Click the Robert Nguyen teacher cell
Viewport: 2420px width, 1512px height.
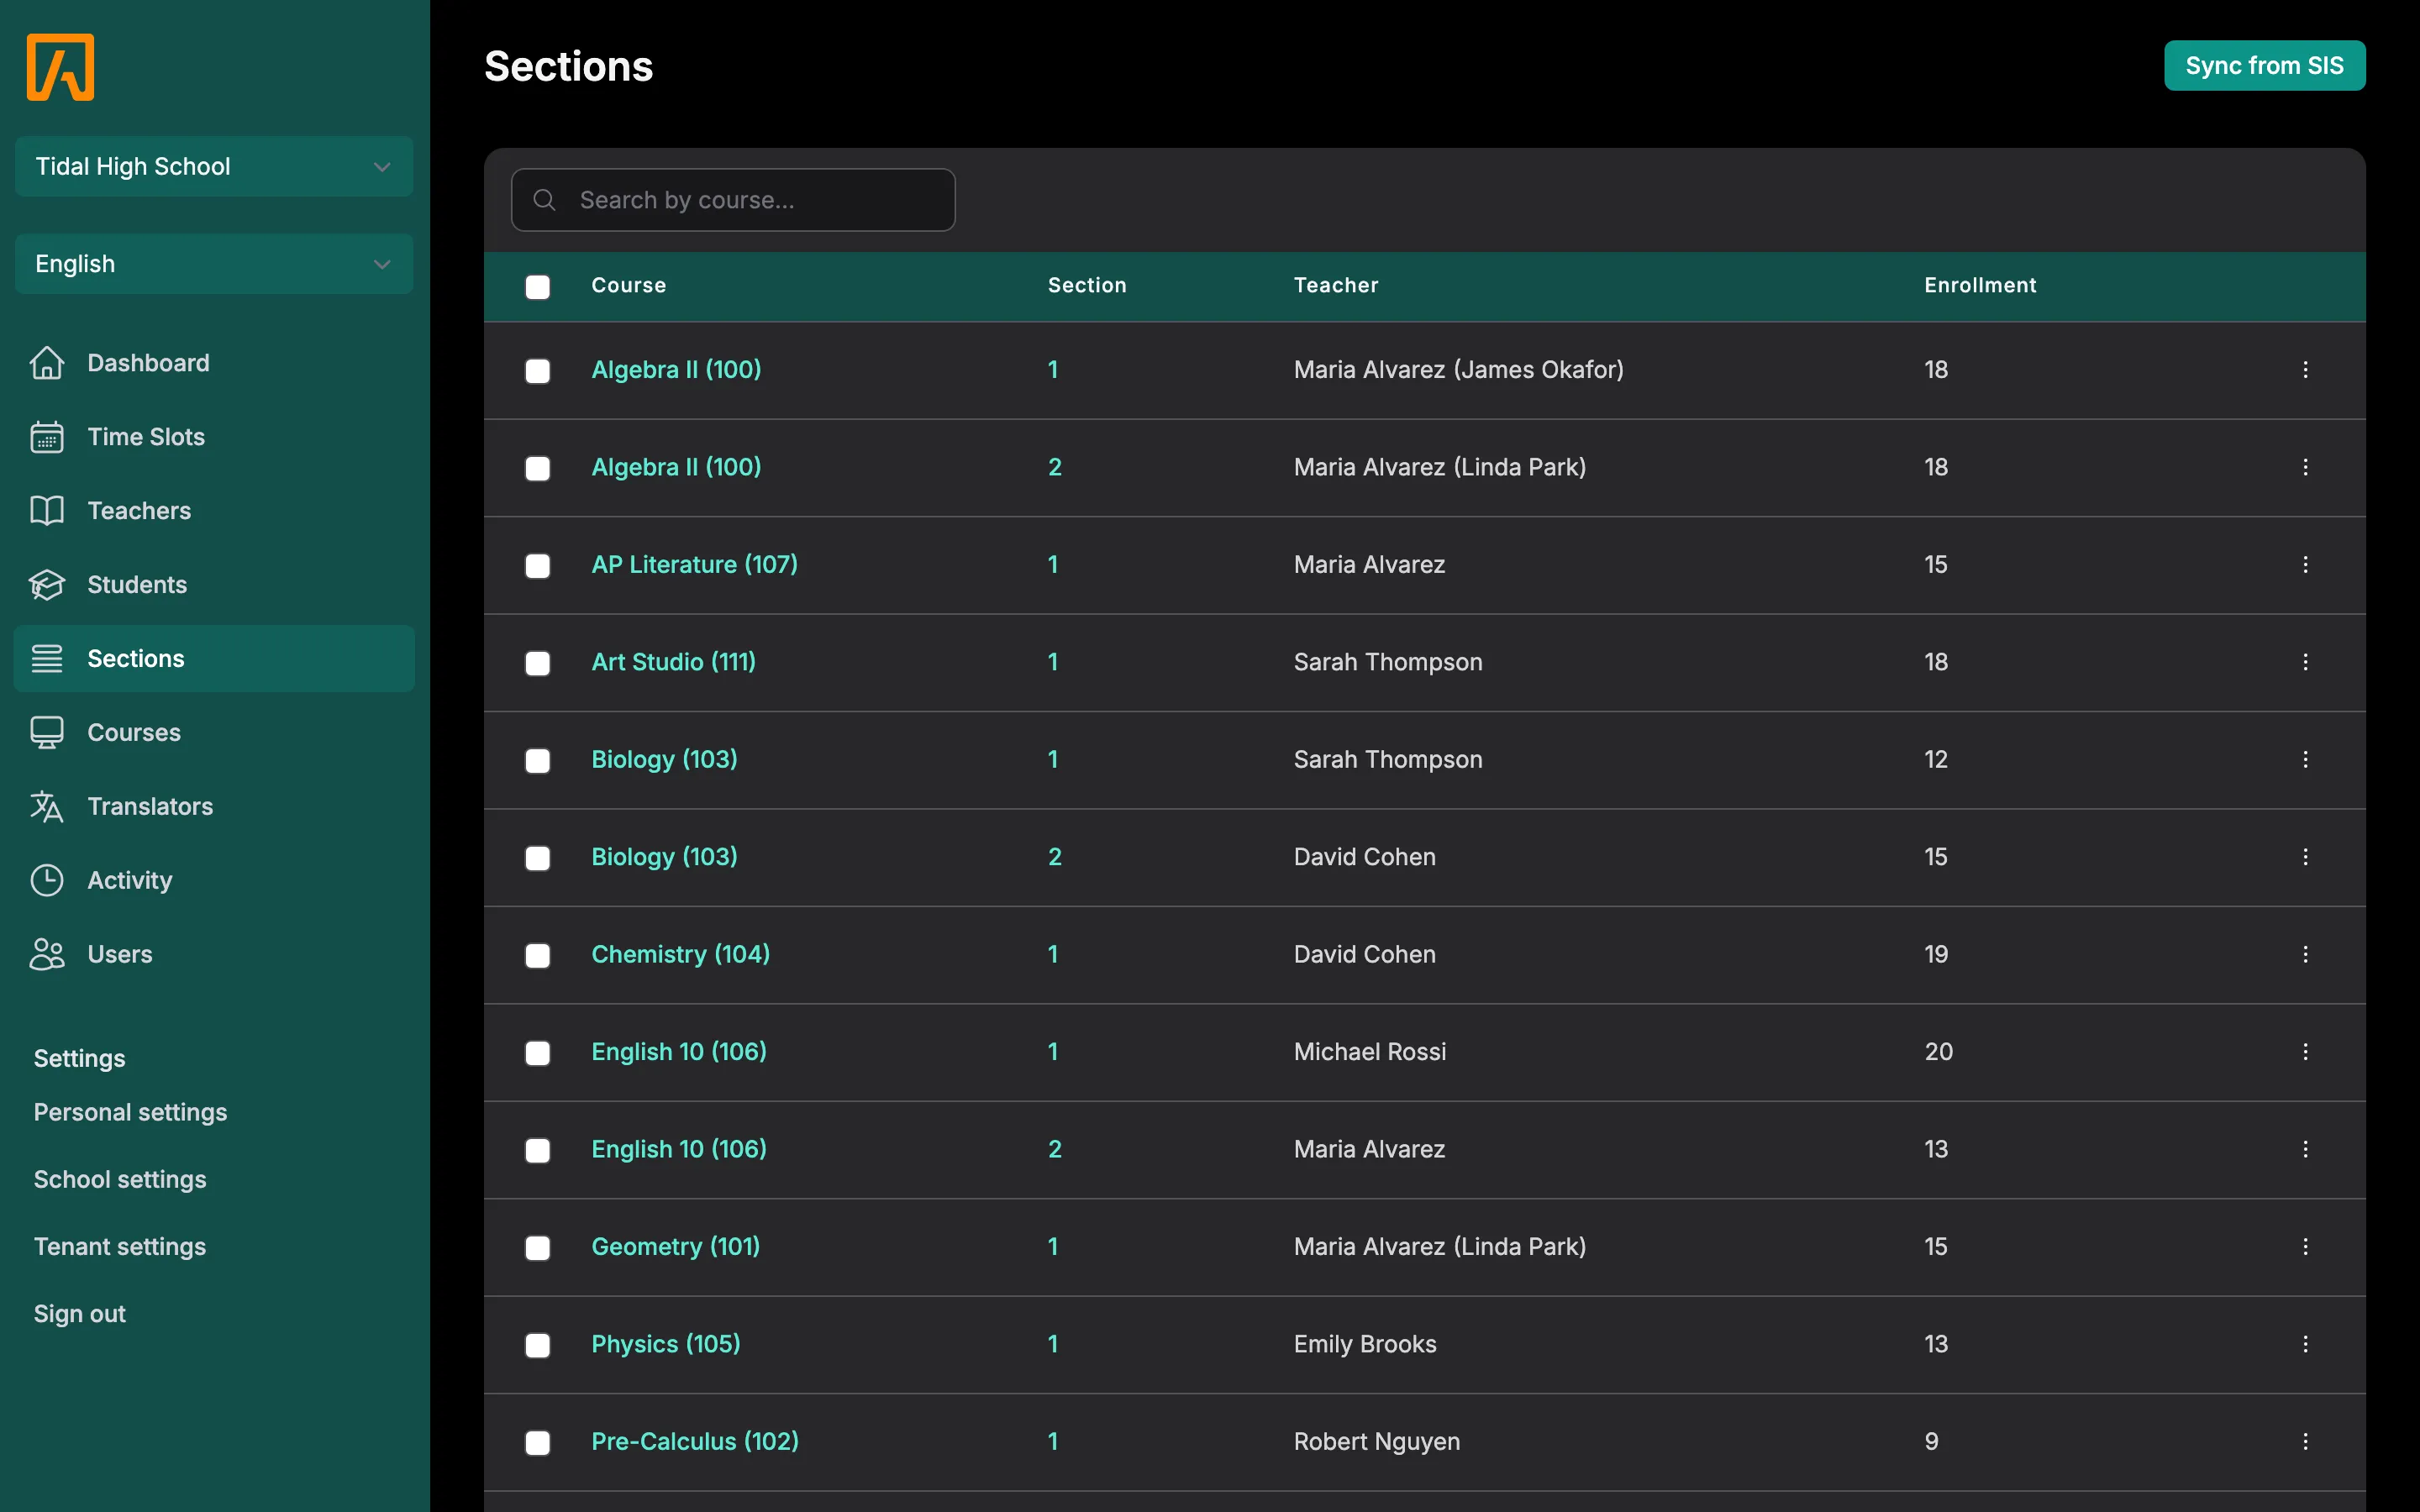click(x=1377, y=1441)
